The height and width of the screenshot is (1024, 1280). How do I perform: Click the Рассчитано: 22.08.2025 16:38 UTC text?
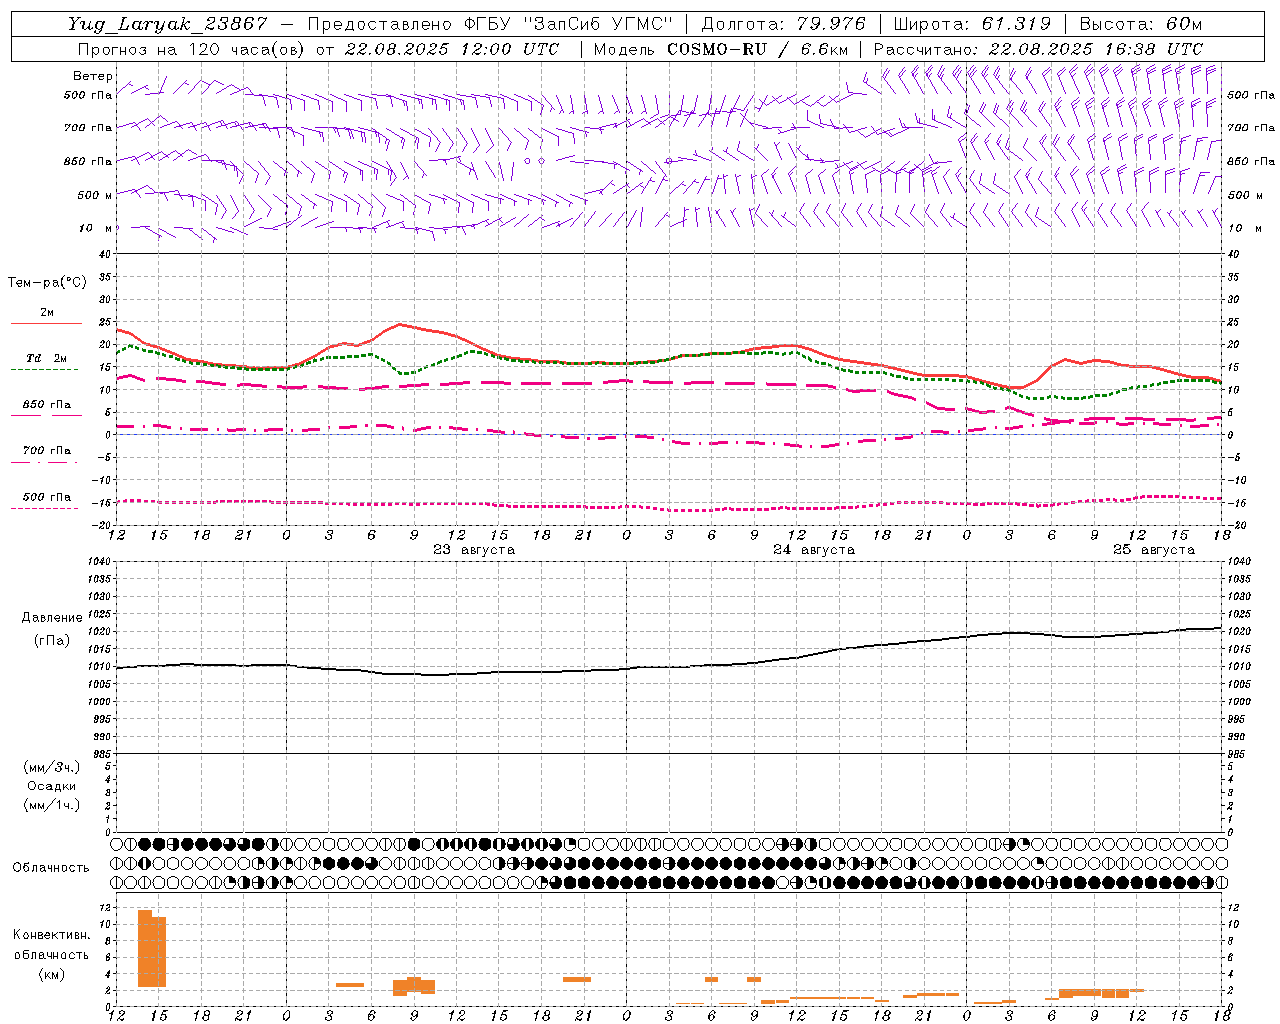(1038, 49)
